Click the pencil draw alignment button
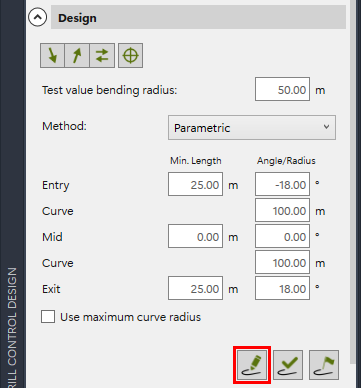Screen dimensions: 362x388 252,365
